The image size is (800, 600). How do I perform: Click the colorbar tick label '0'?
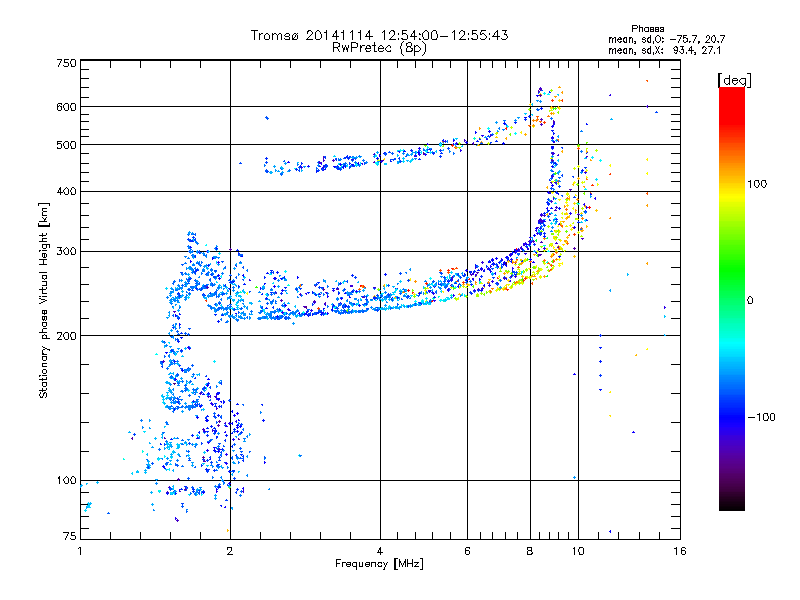(x=750, y=301)
